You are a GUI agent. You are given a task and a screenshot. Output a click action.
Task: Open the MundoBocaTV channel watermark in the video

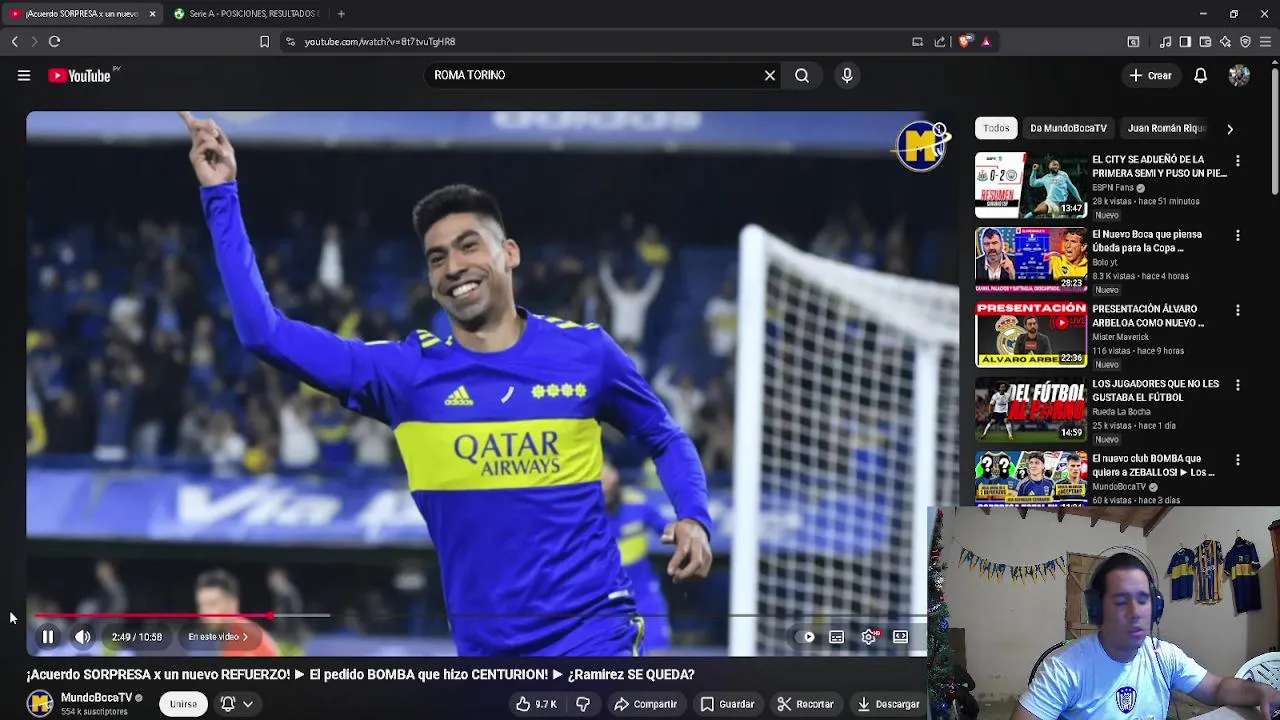tap(922, 146)
